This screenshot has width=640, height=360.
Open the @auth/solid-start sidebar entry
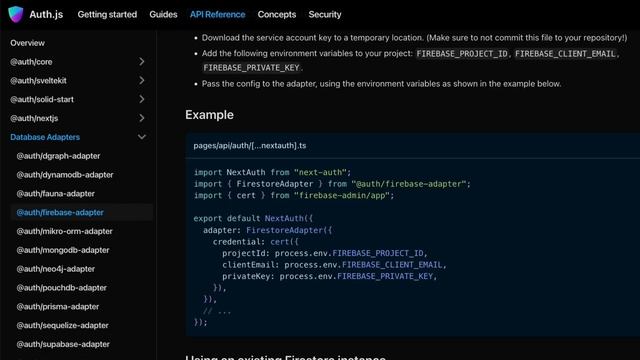42,99
